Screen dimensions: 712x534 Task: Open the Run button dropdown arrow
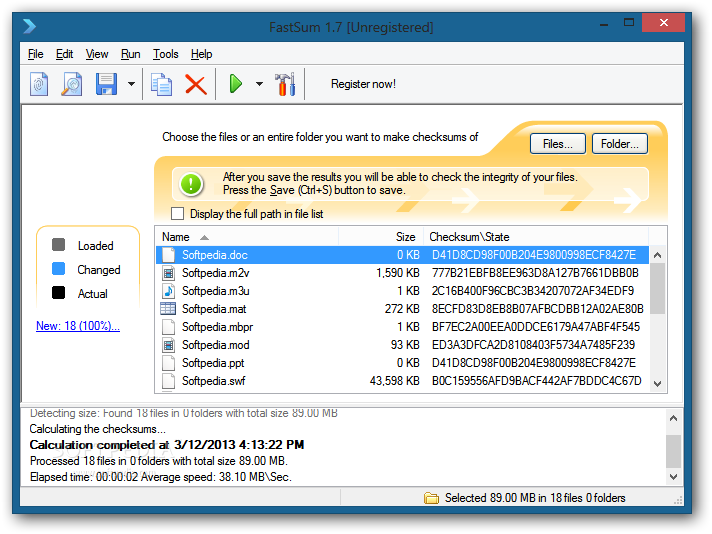[259, 84]
